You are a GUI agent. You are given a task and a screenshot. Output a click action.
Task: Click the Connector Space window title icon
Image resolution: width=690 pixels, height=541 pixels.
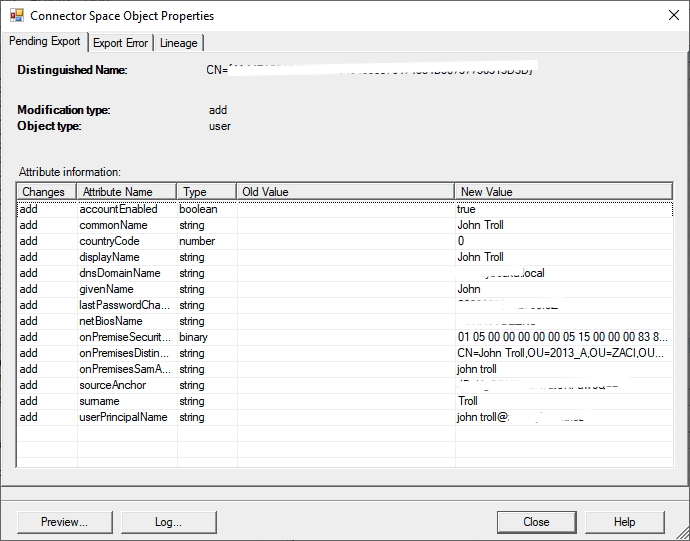tap(16, 16)
